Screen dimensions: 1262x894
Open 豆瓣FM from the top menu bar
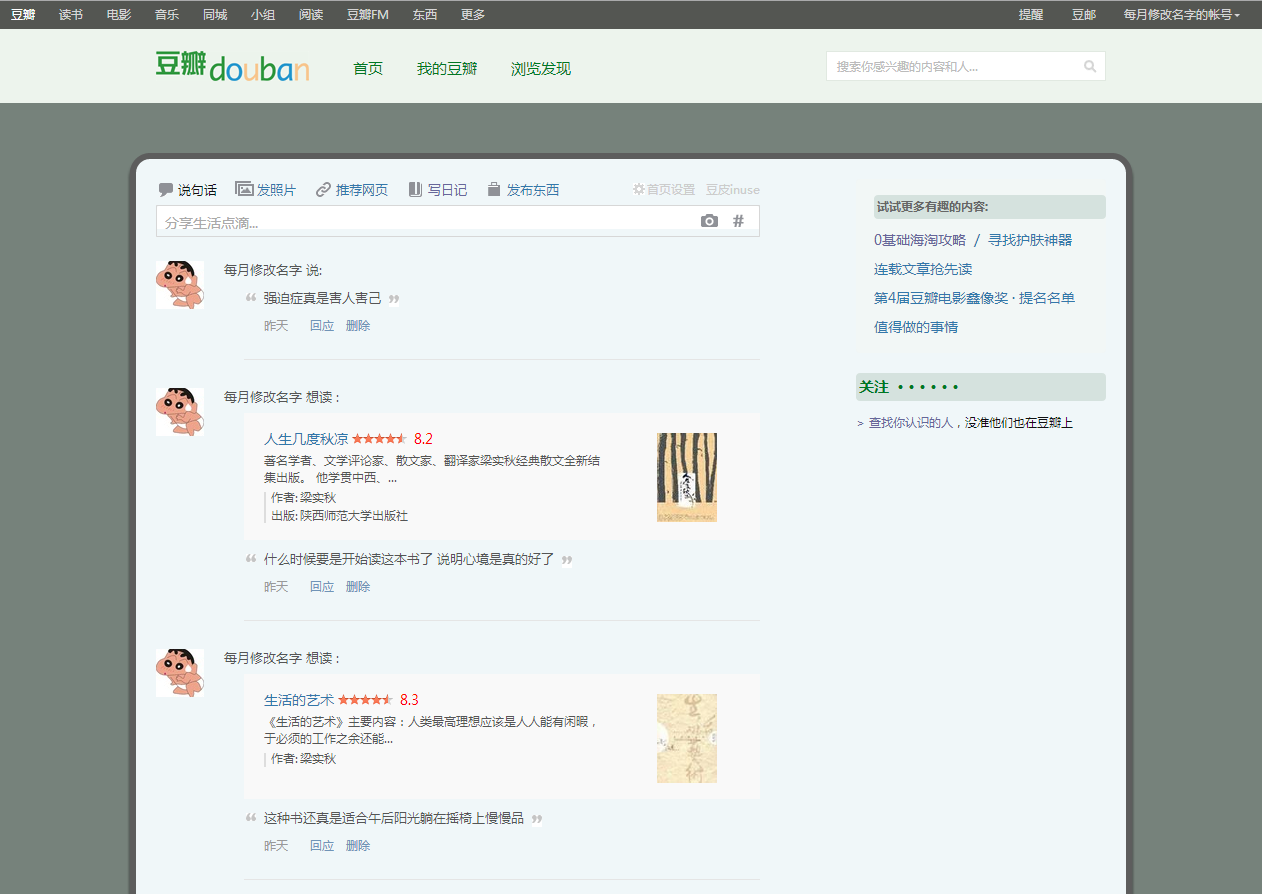pos(367,14)
